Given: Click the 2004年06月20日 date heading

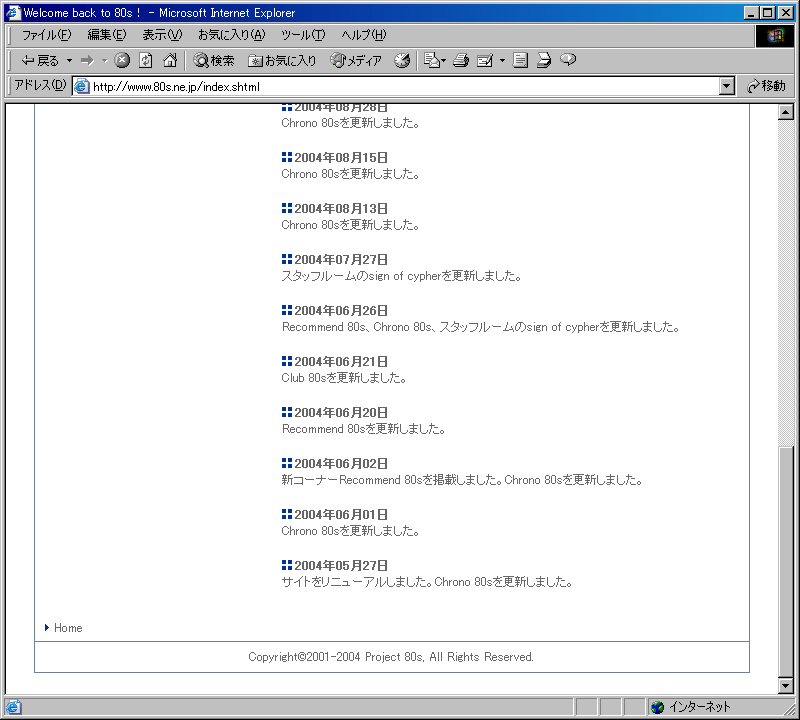Looking at the screenshot, I should tap(341, 413).
